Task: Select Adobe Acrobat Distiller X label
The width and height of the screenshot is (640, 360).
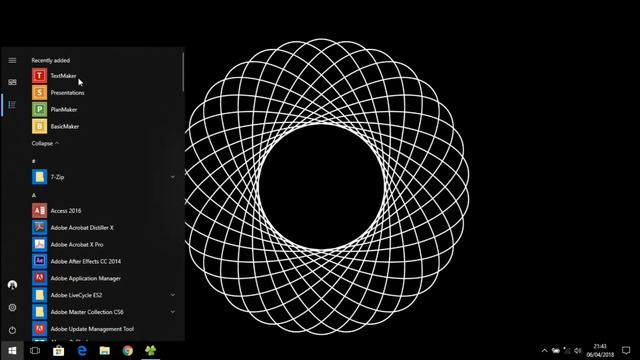Action: [x=82, y=227]
